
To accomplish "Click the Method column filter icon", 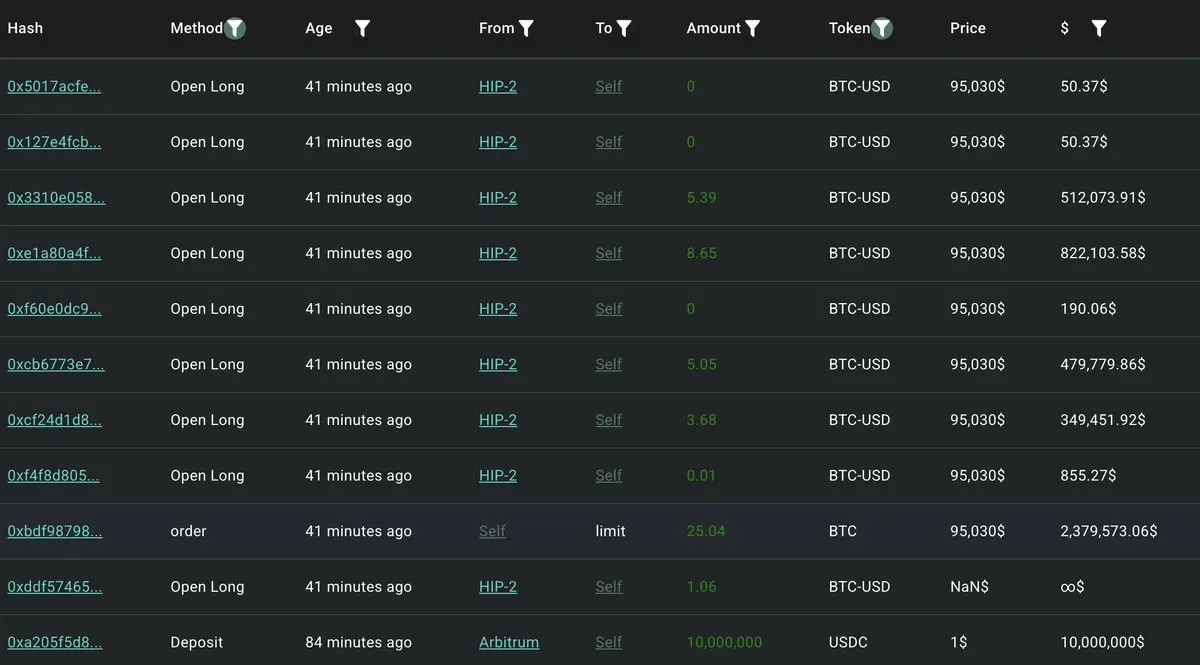I will (x=235, y=29).
